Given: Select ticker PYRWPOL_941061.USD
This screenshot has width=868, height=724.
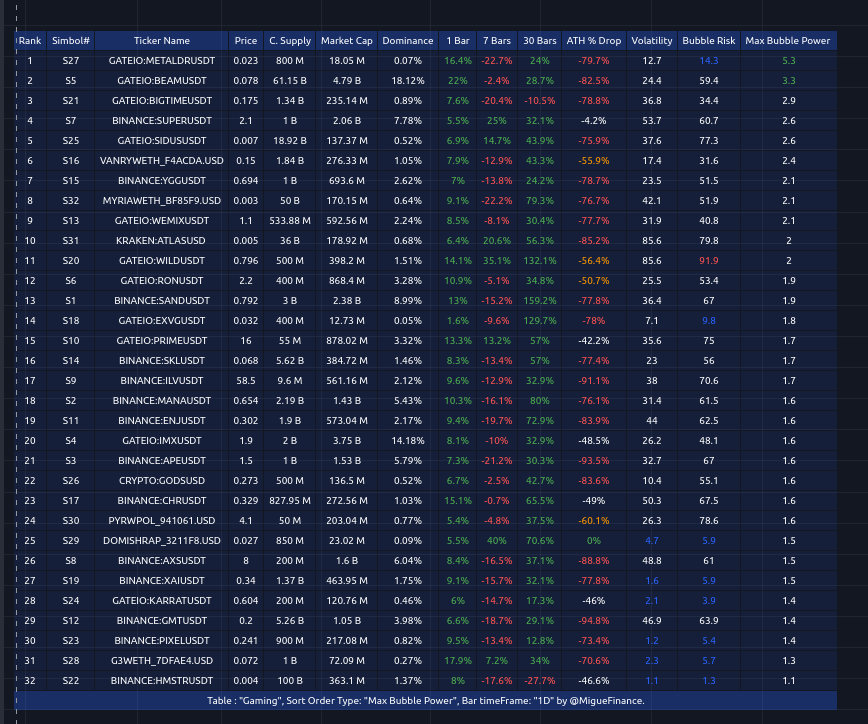Looking at the screenshot, I should 162,520.
